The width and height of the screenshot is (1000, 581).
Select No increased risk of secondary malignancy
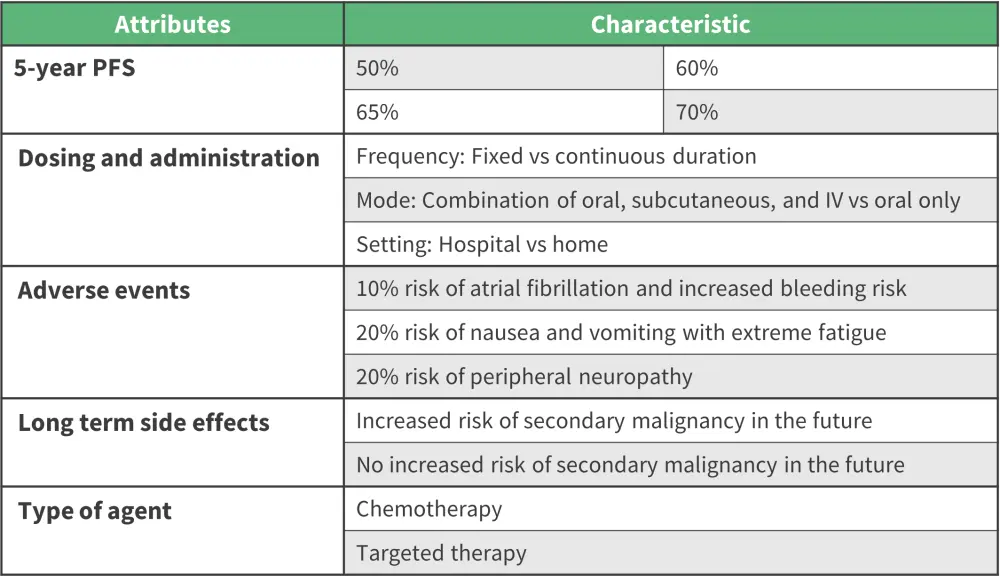tap(630, 465)
